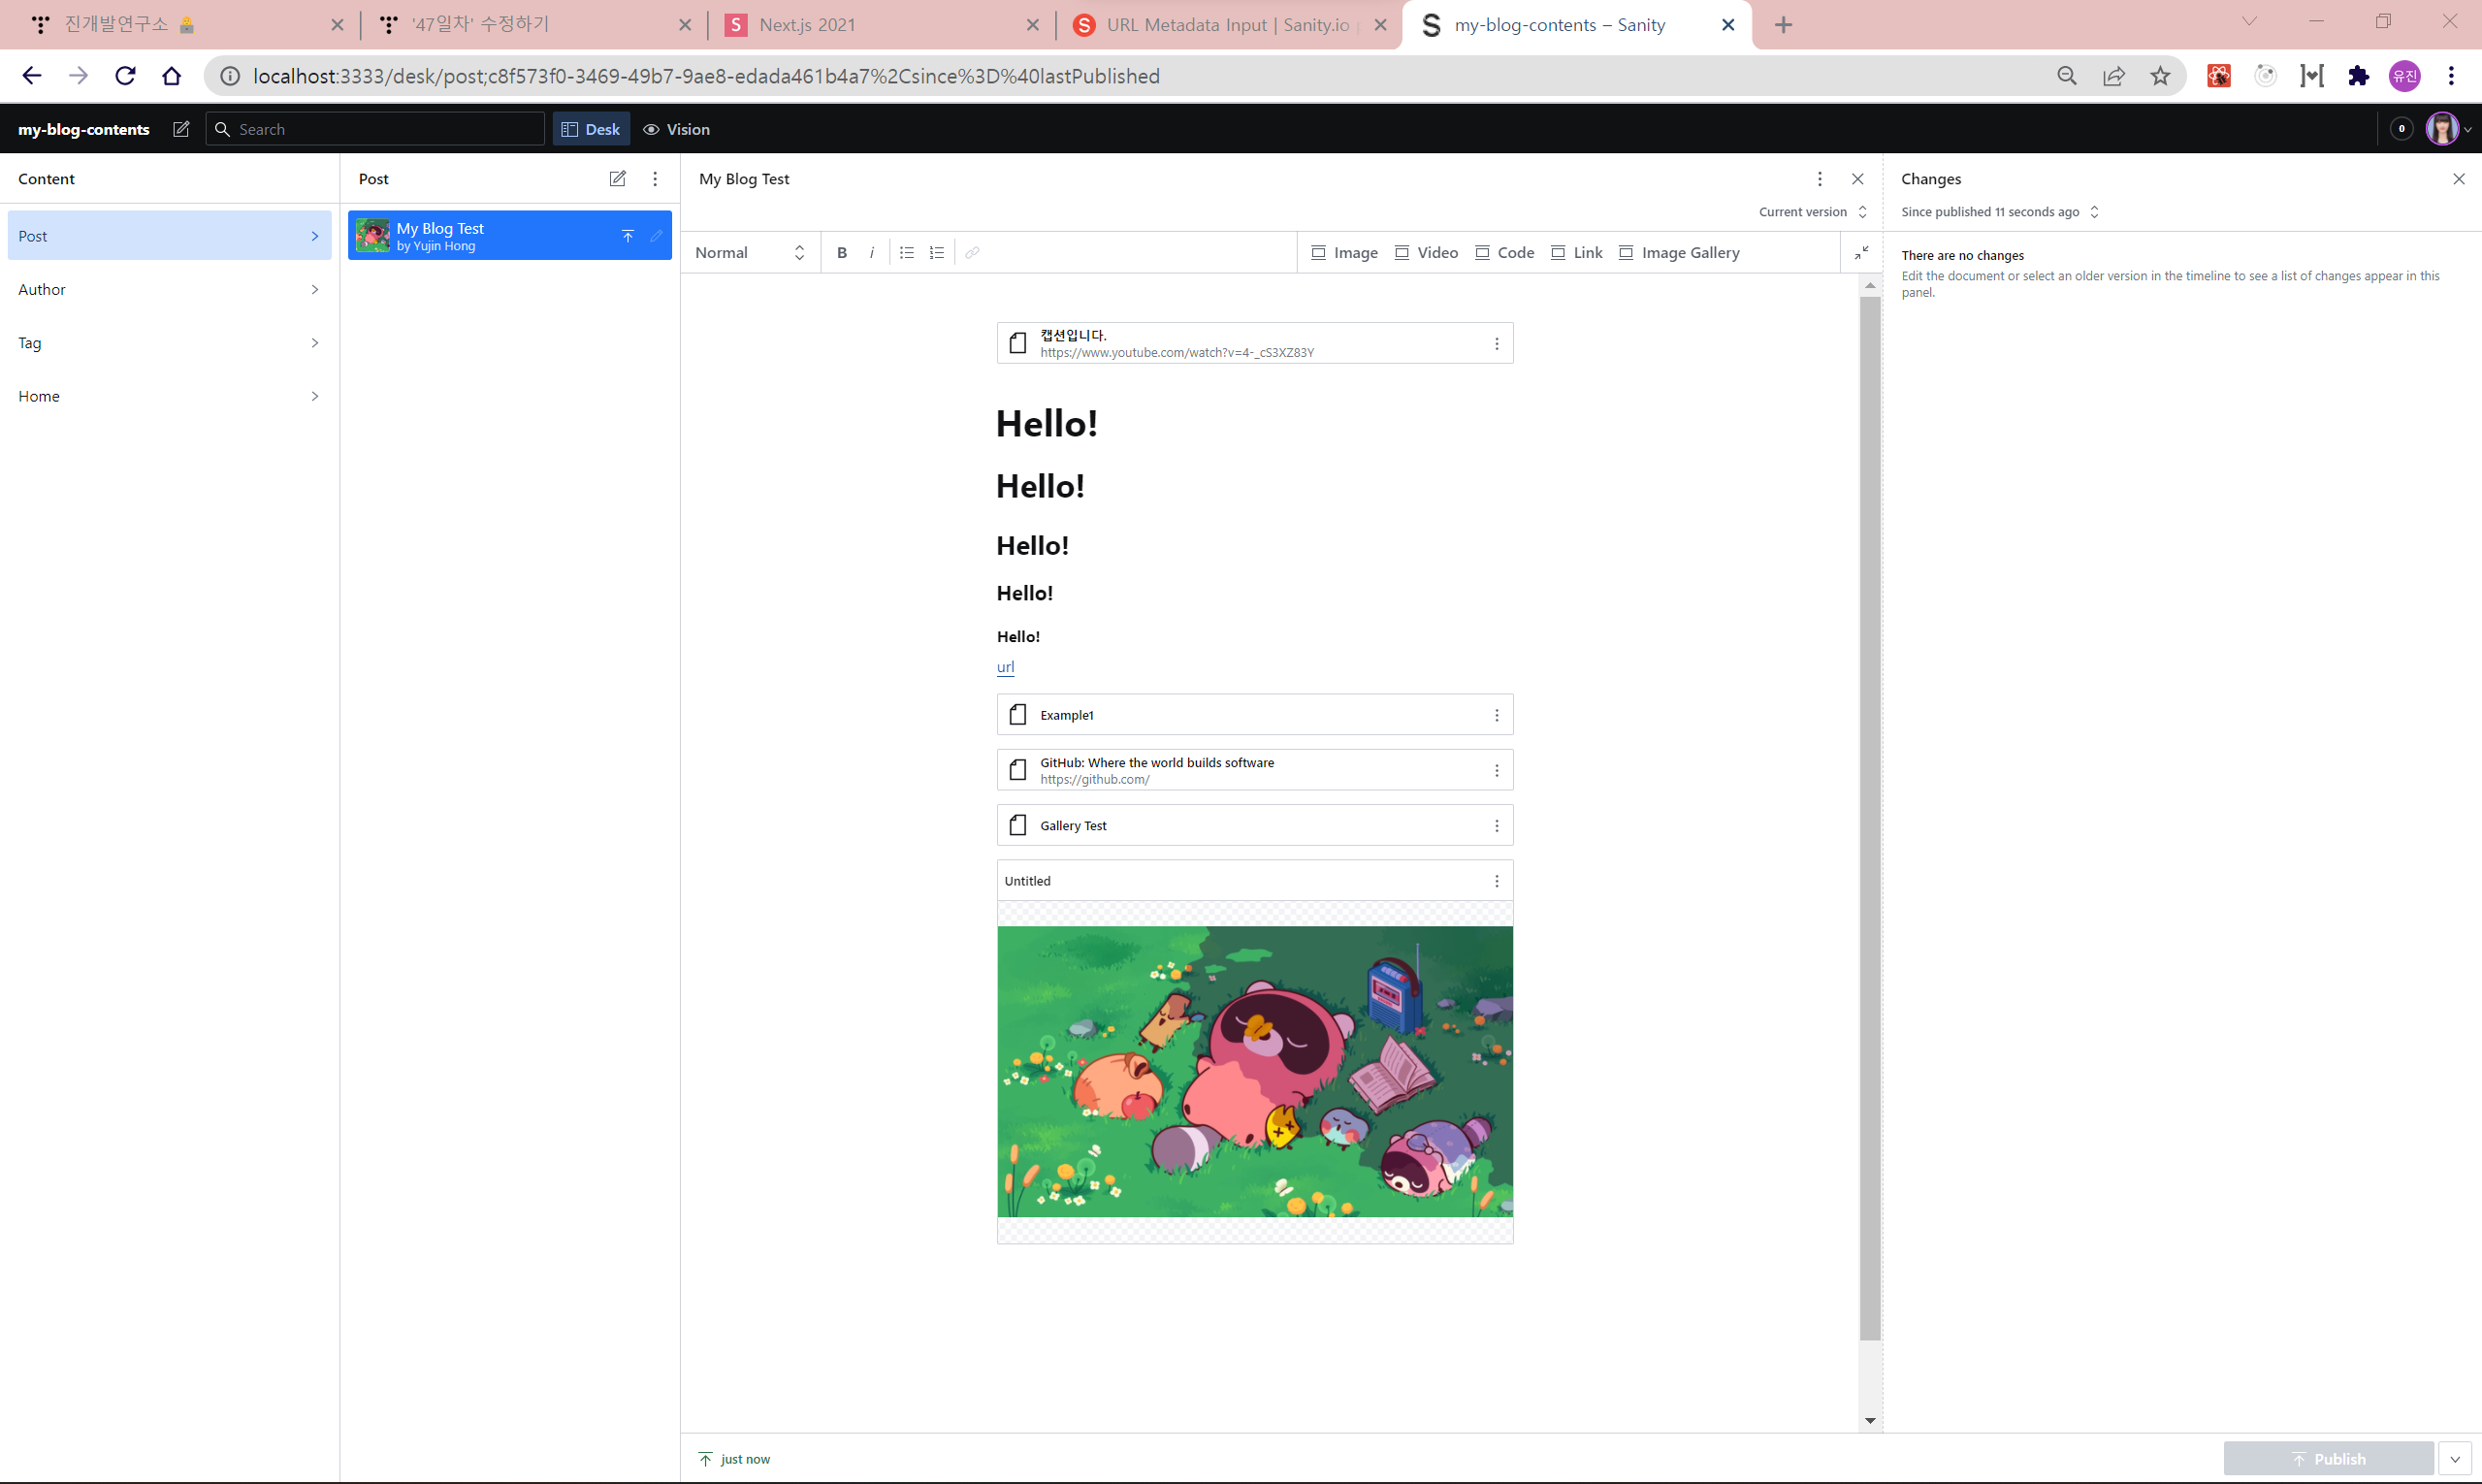
Task: Insert a Video block
Action: pos(1426,253)
